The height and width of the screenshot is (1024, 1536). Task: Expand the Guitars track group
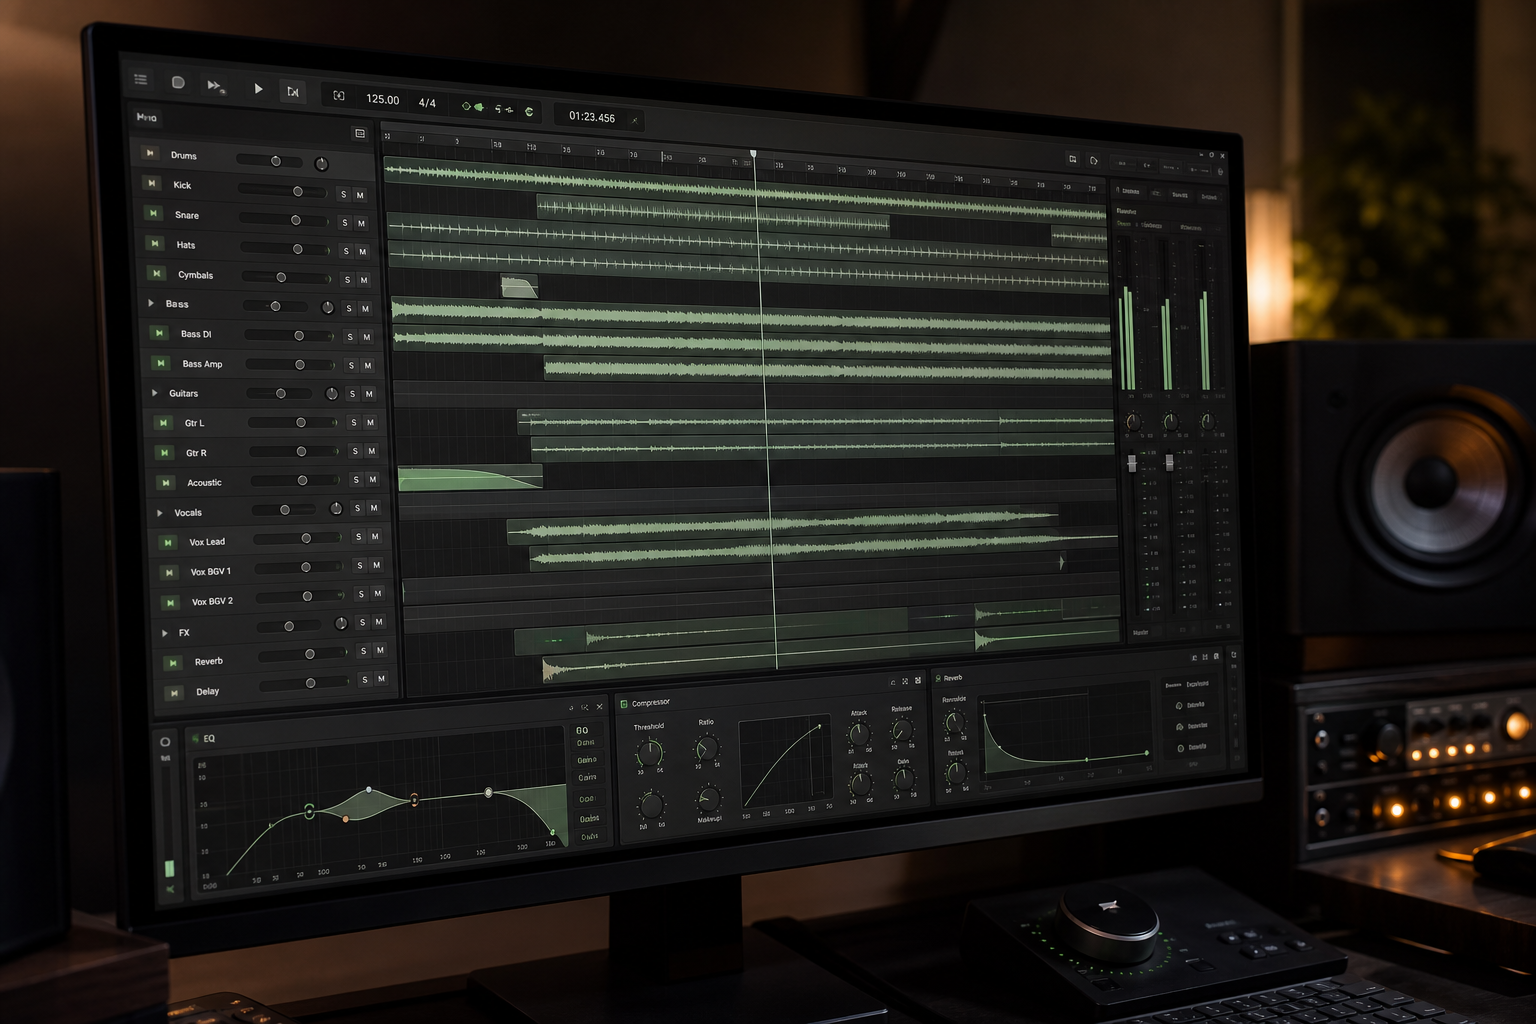point(155,393)
